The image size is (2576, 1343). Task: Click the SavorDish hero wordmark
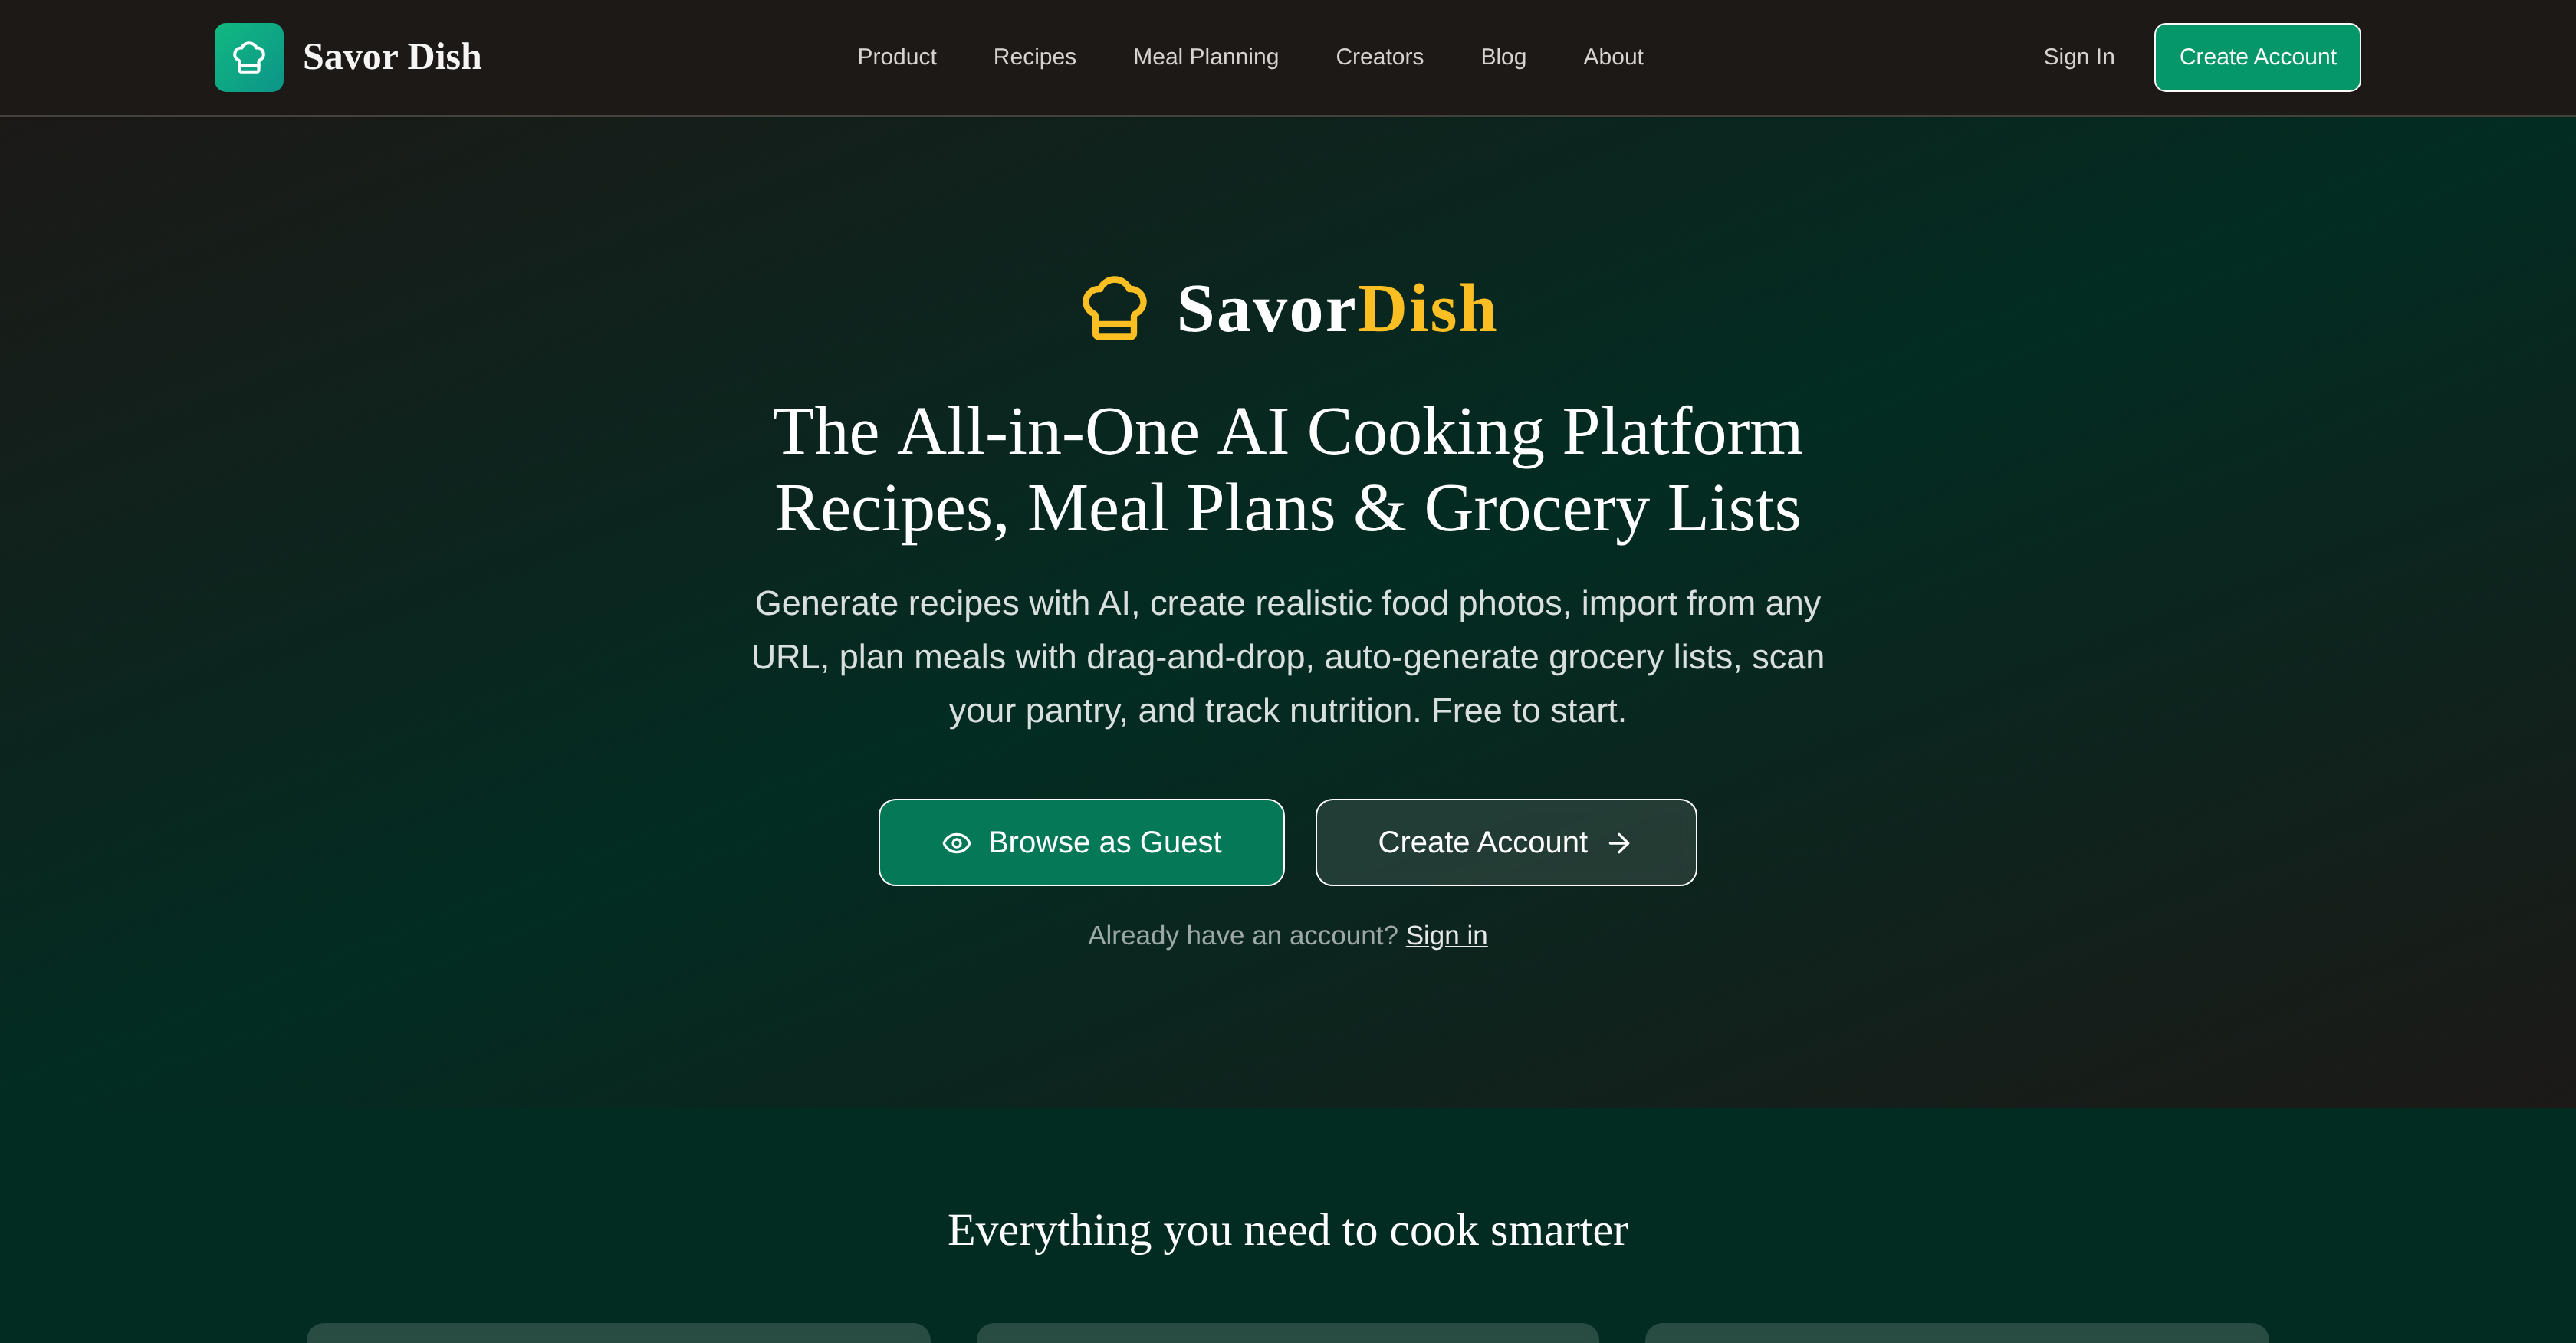1336,308
